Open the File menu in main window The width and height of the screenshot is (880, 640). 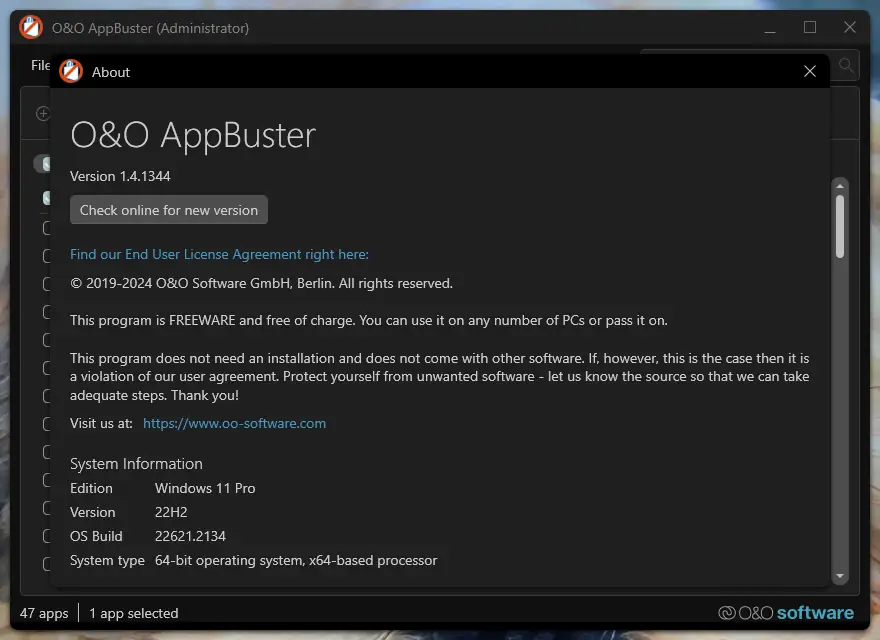(x=40, y=66)
